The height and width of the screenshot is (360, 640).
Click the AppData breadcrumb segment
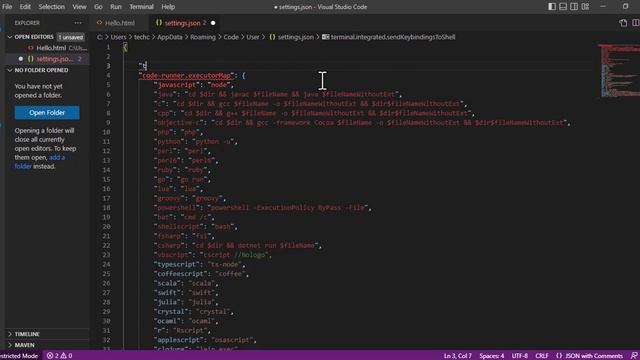[169, 37]
